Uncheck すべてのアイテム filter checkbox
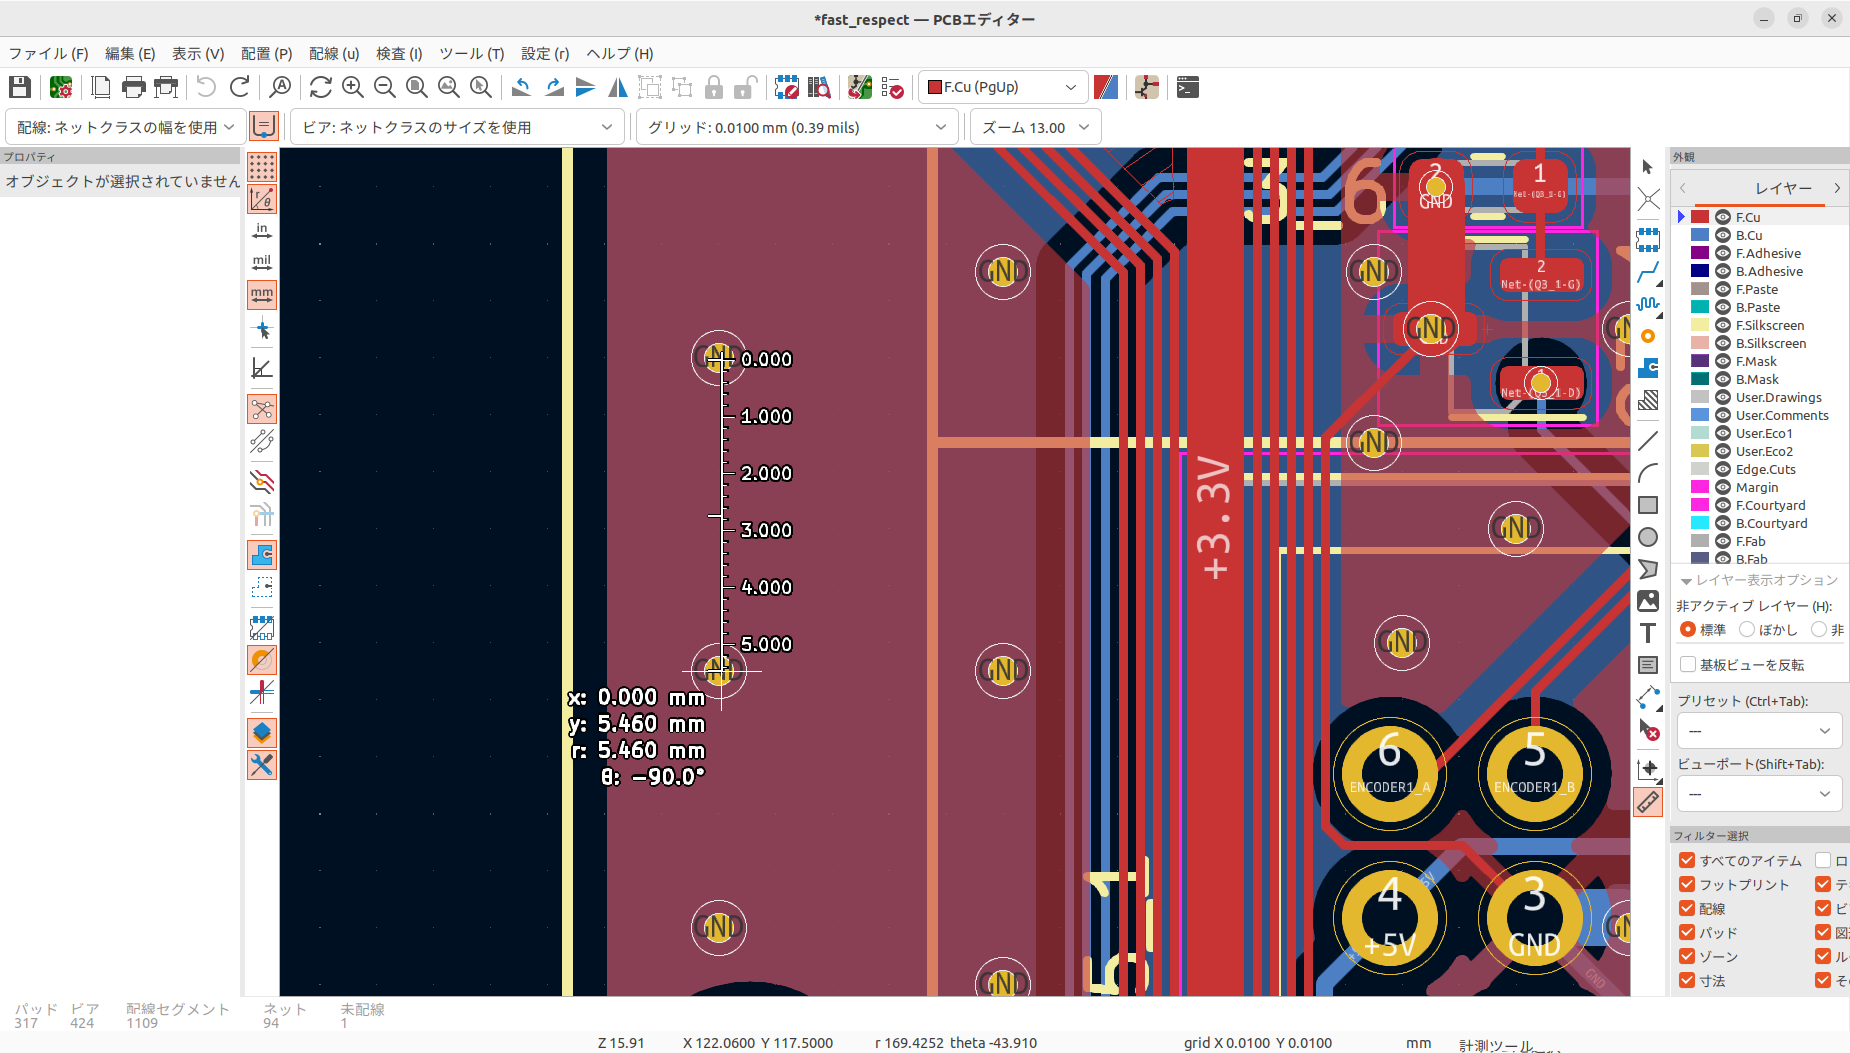The image size is (1850, 1053). pos(1687,860)
